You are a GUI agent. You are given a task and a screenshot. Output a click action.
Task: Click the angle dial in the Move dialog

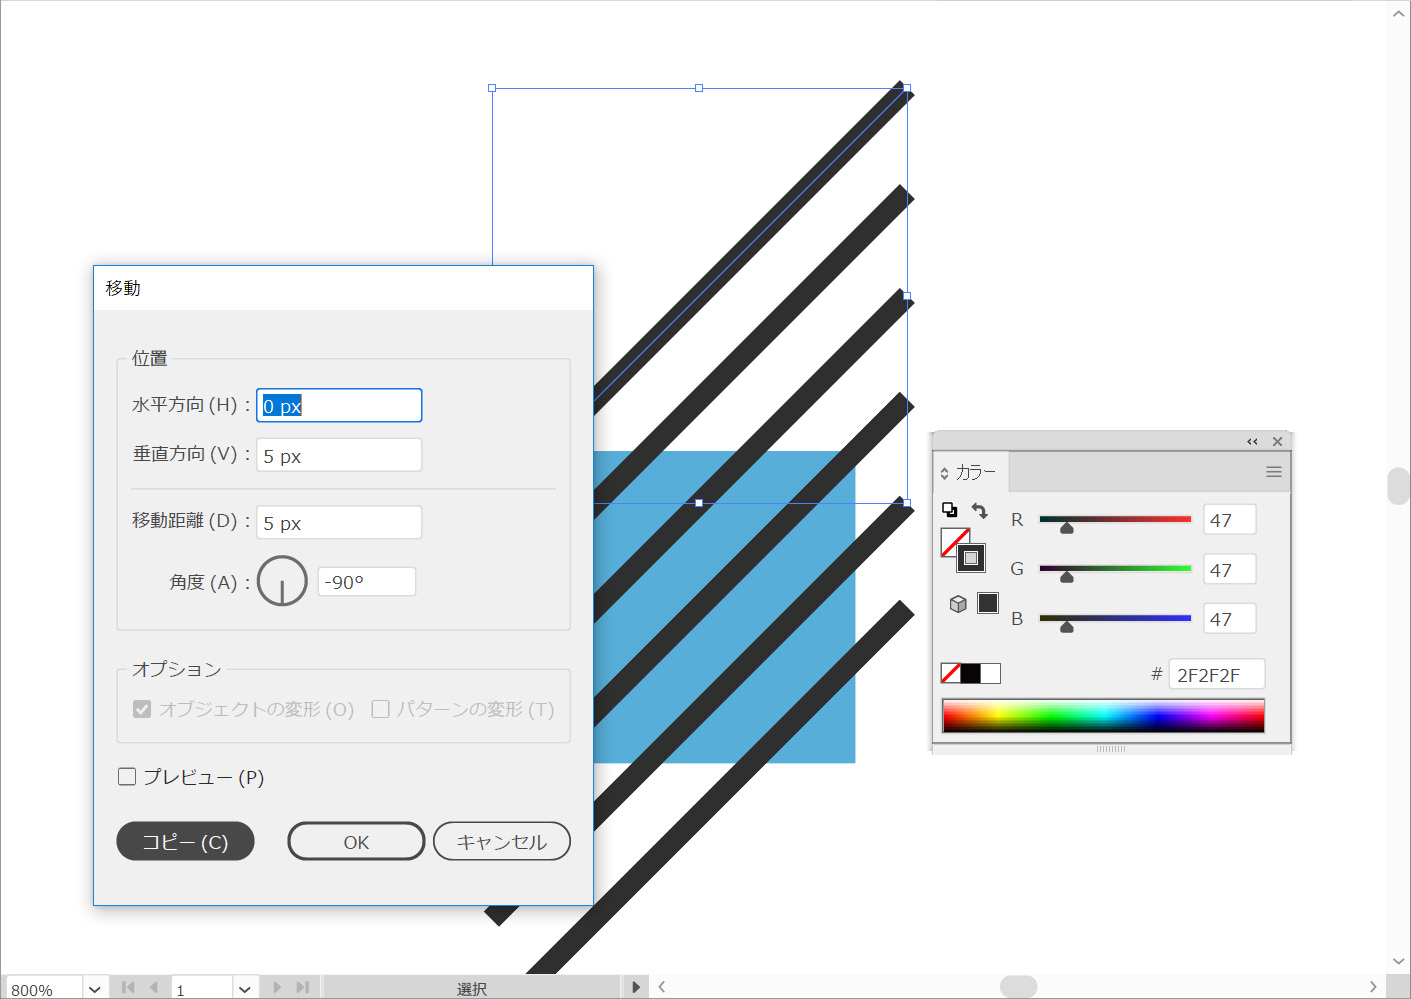[x=282, y=581]
